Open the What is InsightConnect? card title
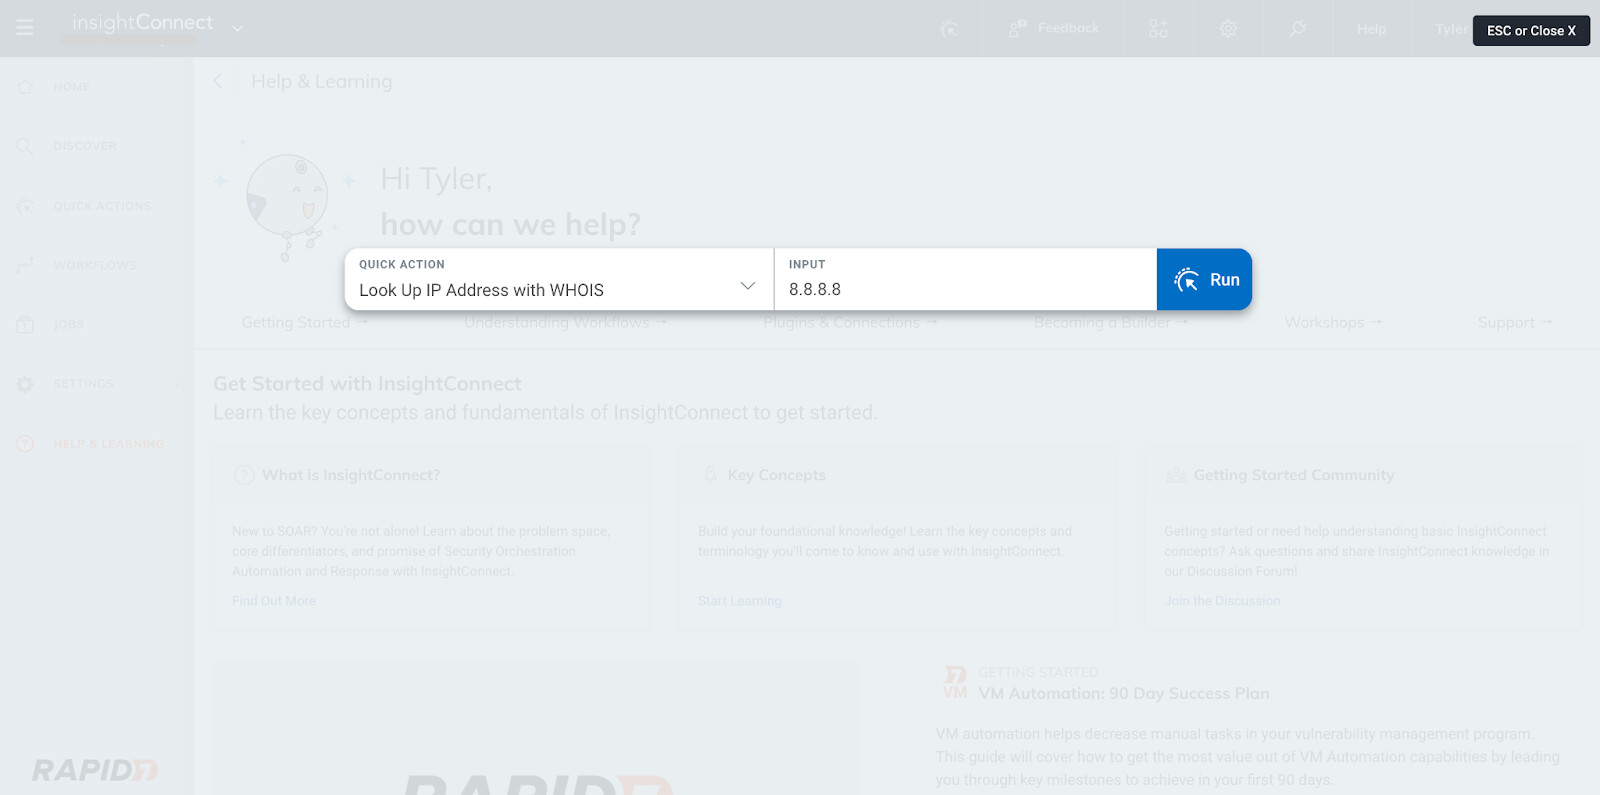Screen dimensions: 1600x795 tap(351, 475)
